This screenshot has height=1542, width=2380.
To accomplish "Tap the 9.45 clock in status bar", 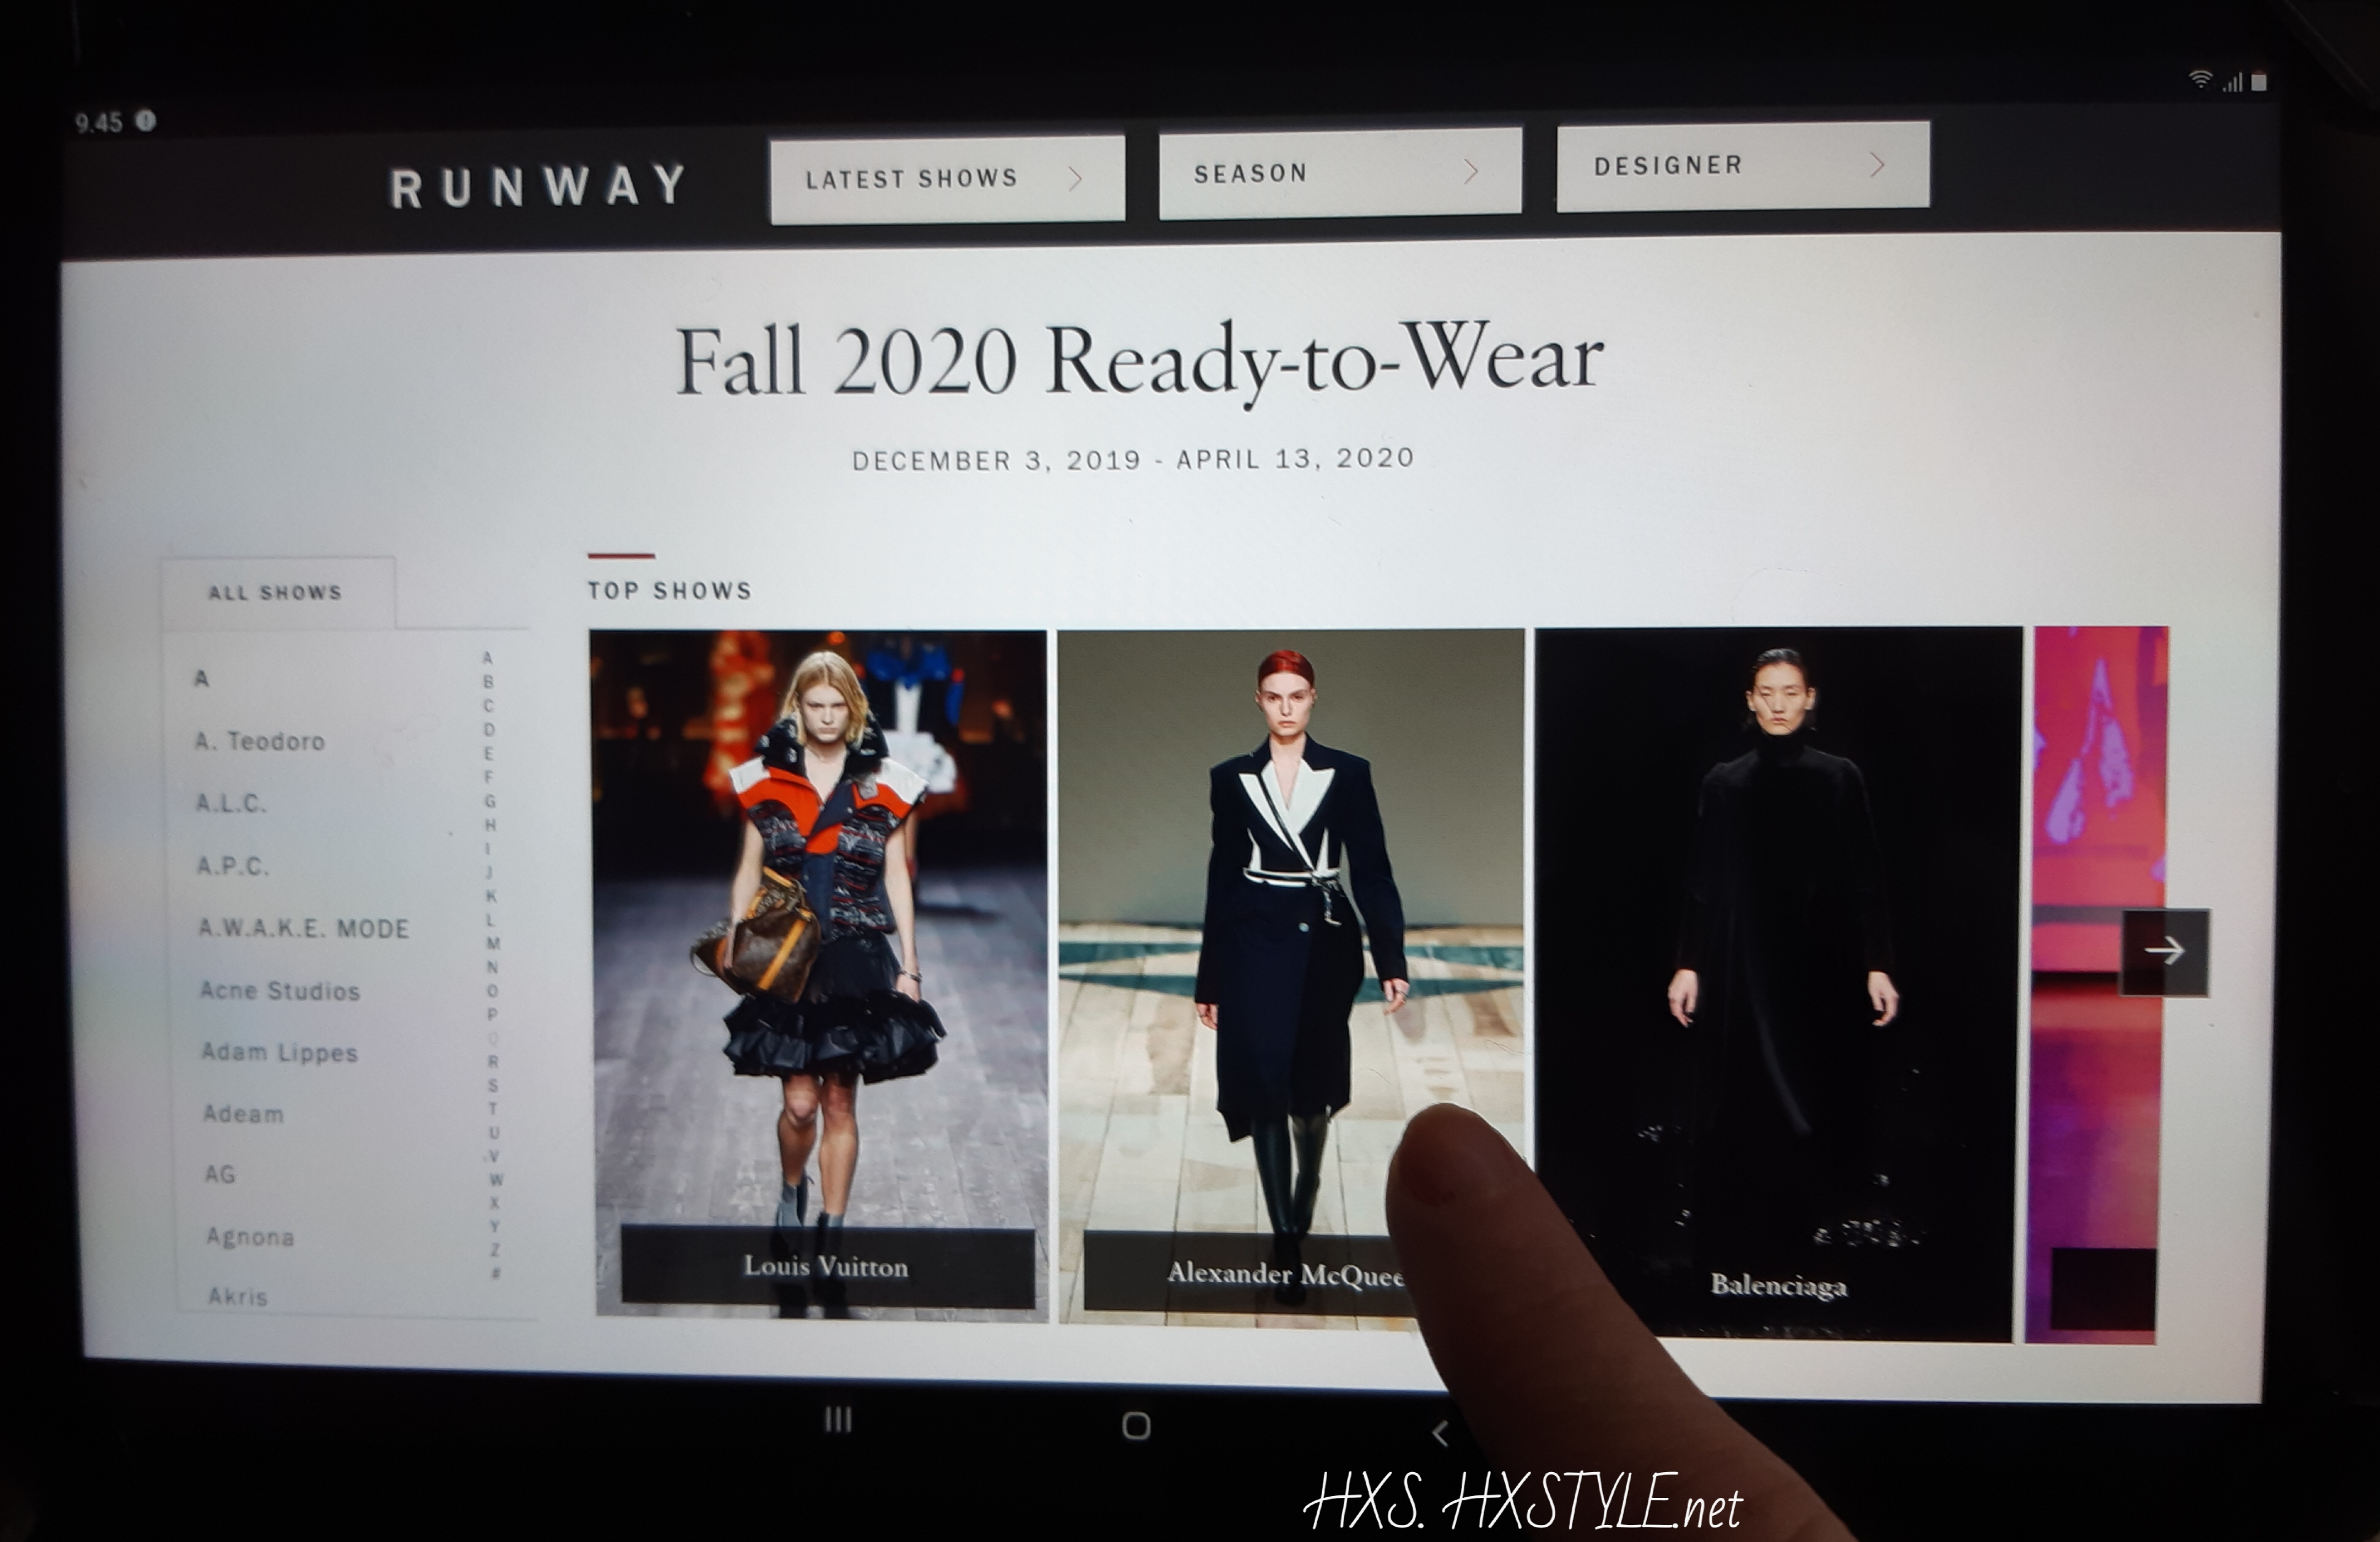I will [x=99, y=123].
